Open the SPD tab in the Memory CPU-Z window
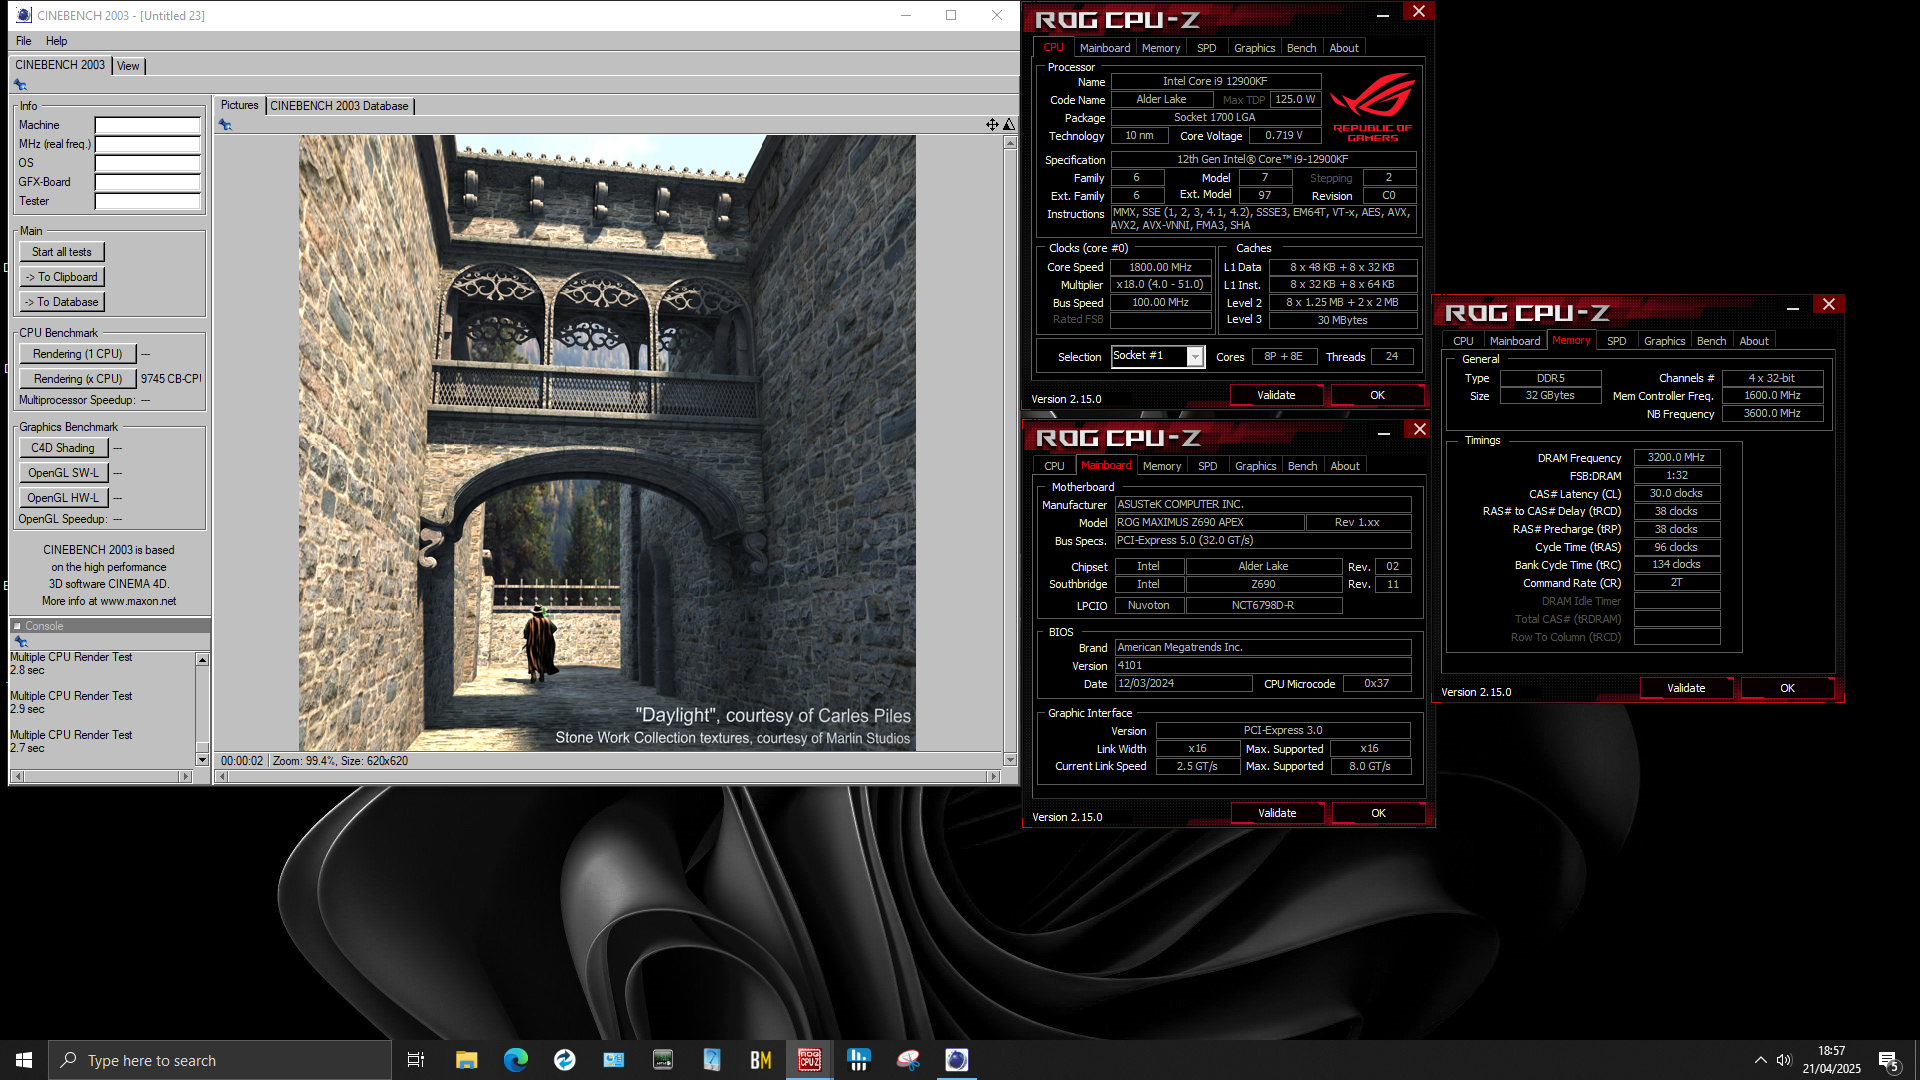Image resolution: width=1920 pixels, height=1080 pixels. point(1616,341)
